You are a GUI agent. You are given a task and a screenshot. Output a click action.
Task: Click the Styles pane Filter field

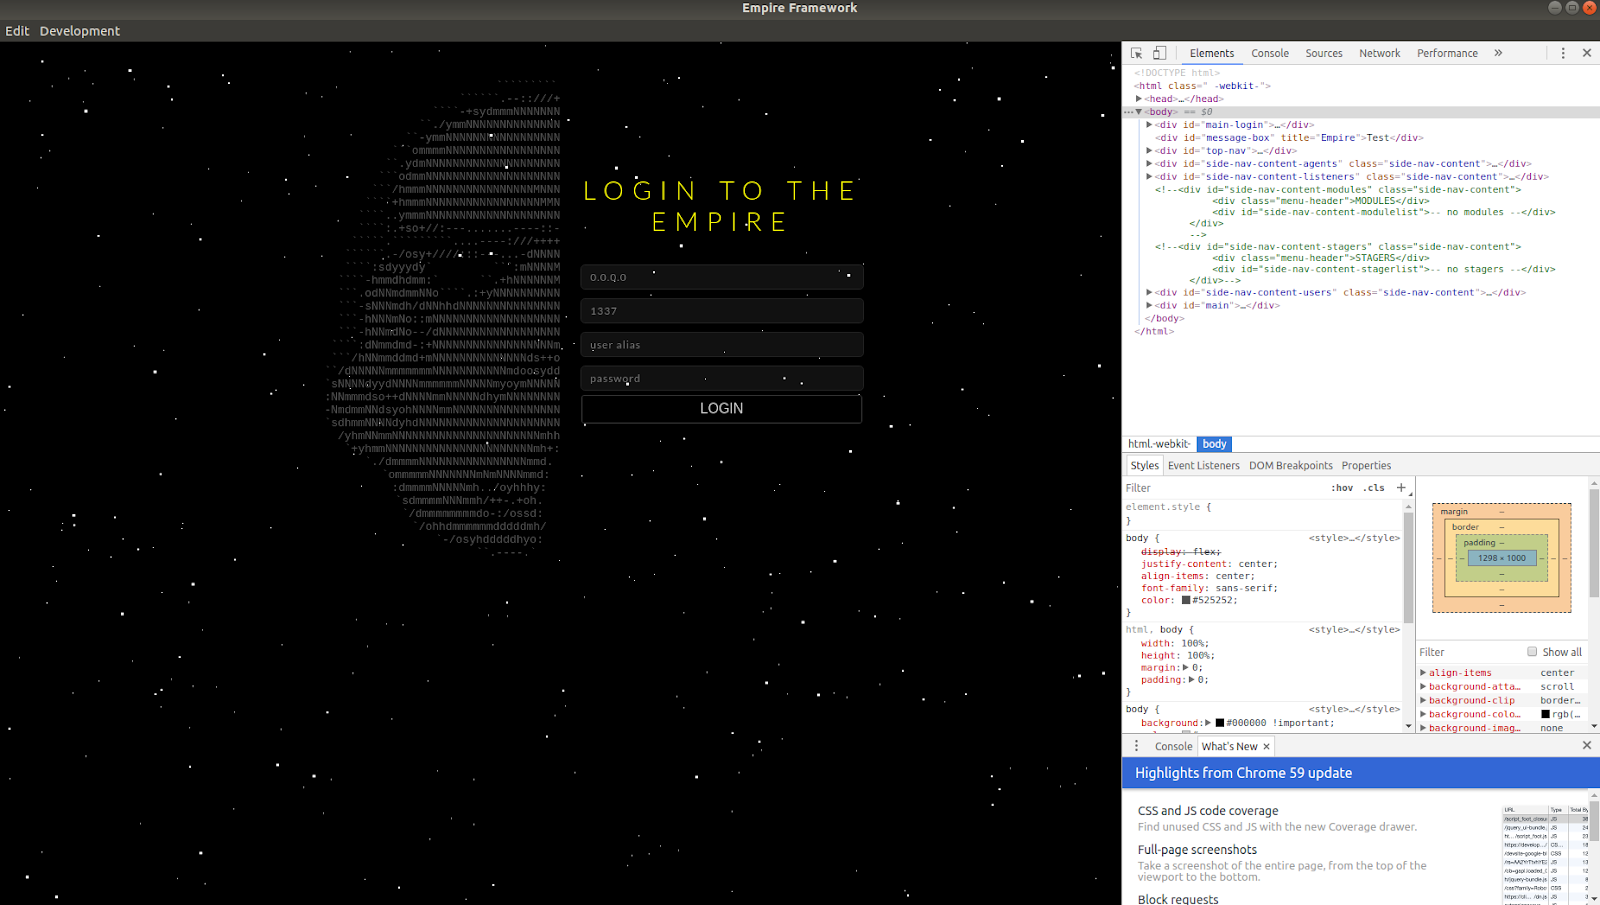(x=1225, y=488)
